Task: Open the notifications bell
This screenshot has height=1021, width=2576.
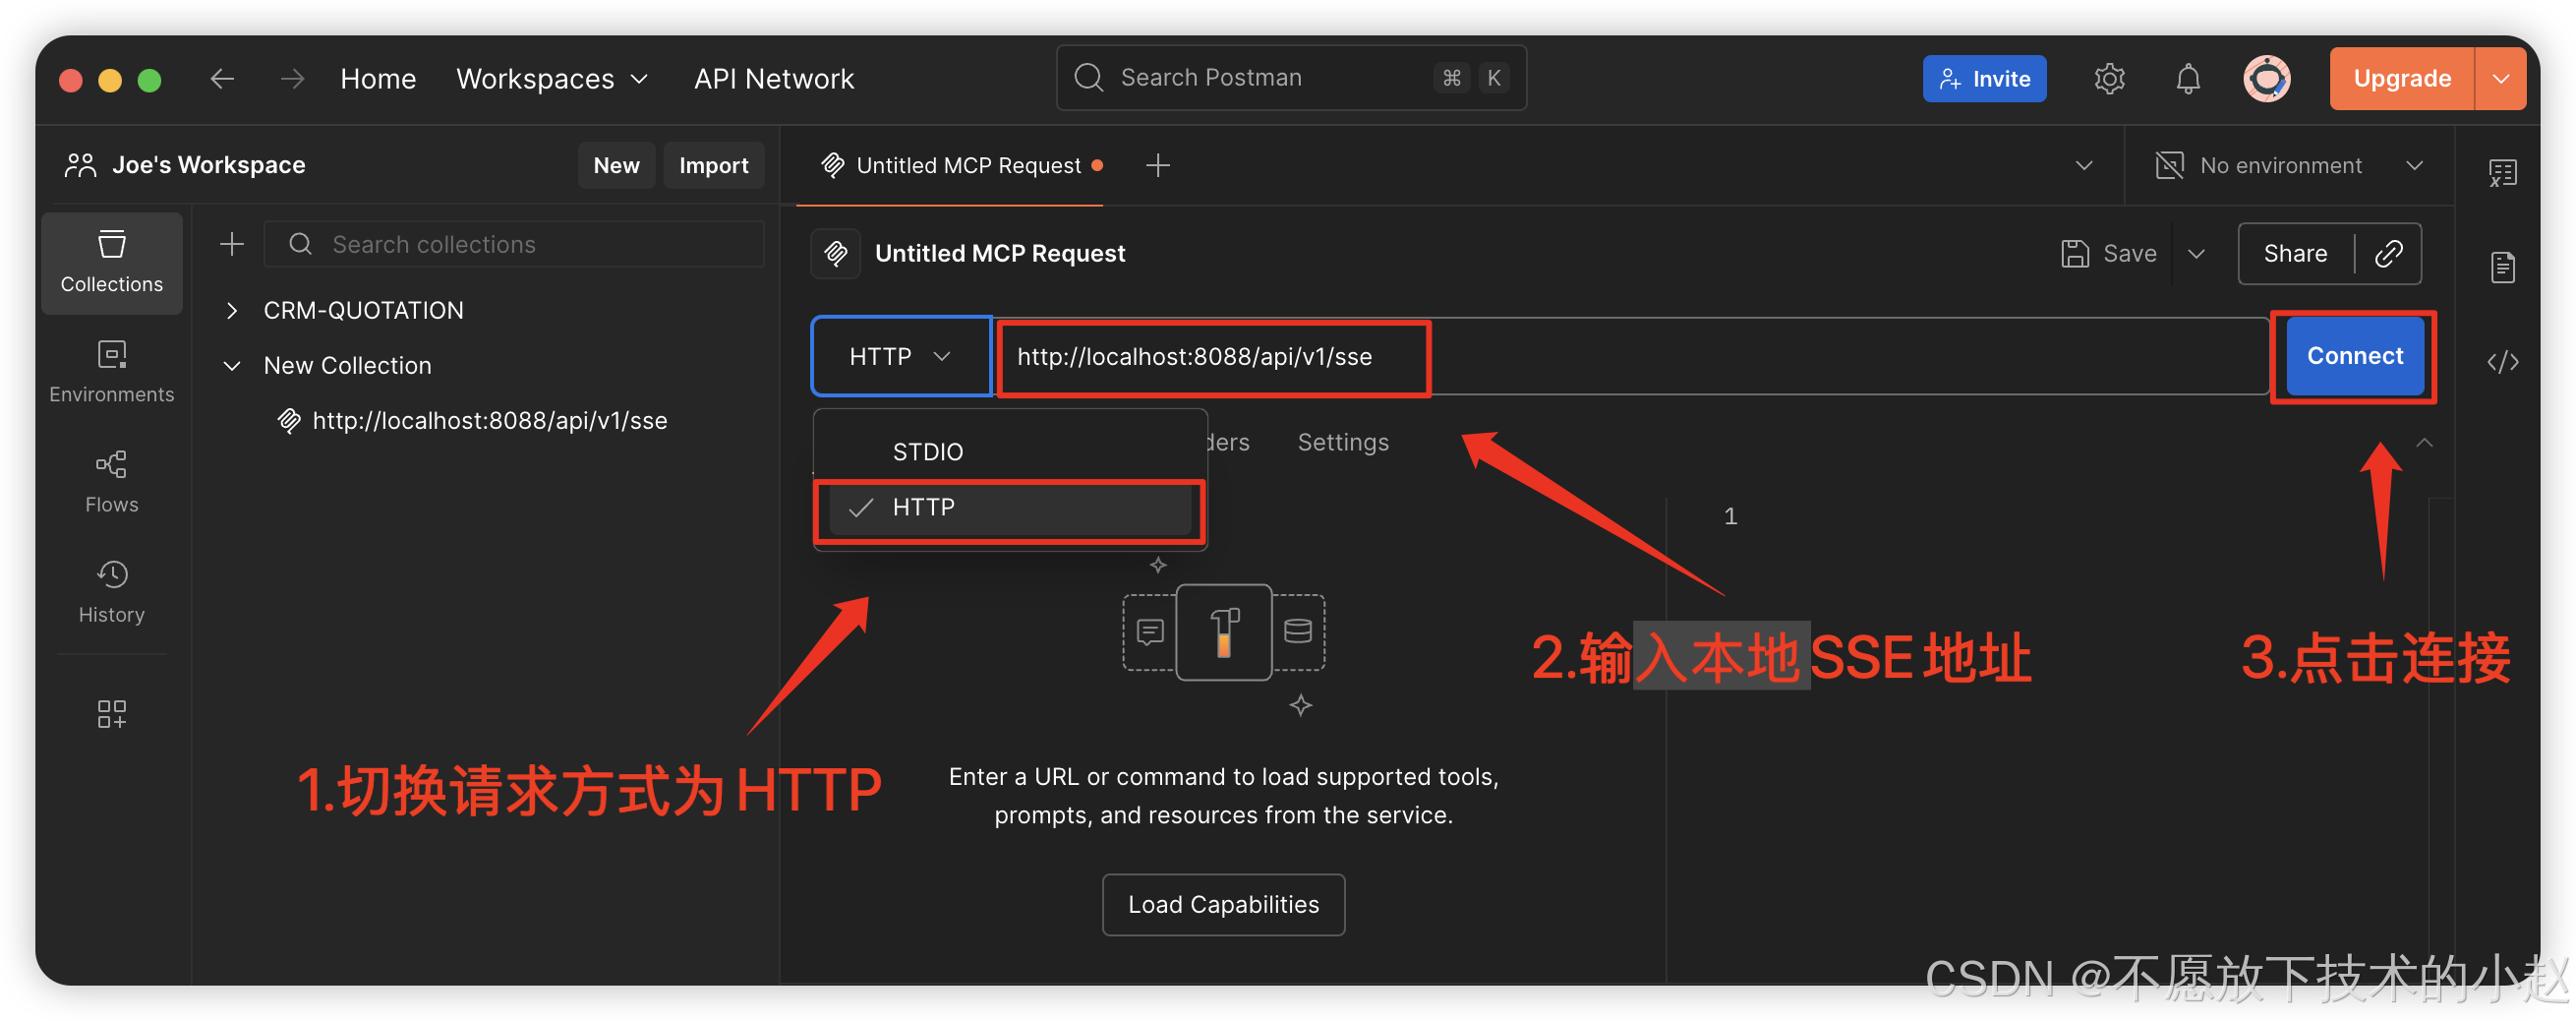Action: (2188, 78)
